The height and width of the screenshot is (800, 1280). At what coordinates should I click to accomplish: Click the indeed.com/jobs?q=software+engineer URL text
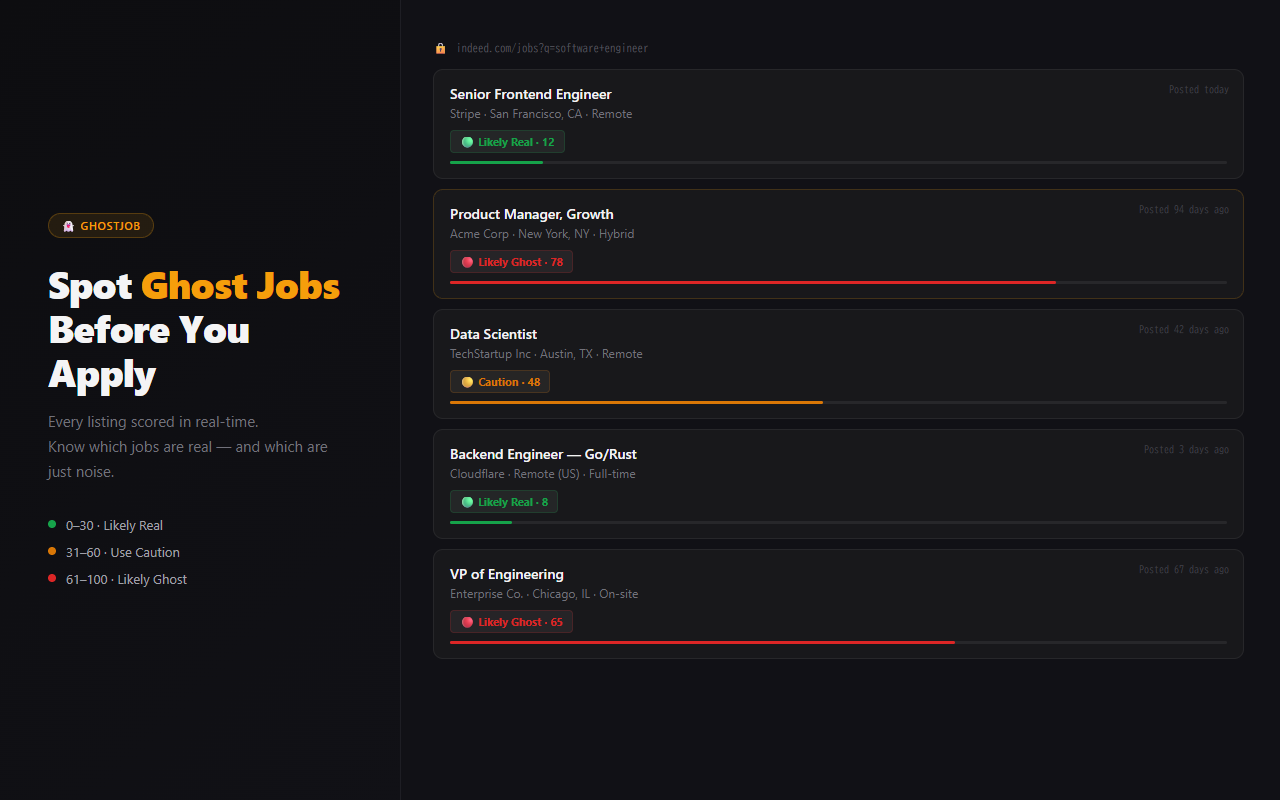tap(552, 48)
